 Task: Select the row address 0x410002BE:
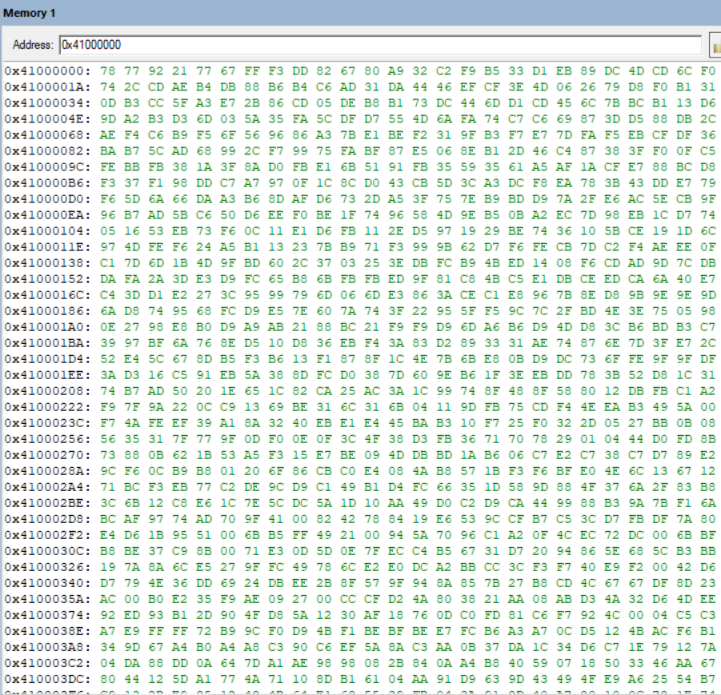point(48,503)
